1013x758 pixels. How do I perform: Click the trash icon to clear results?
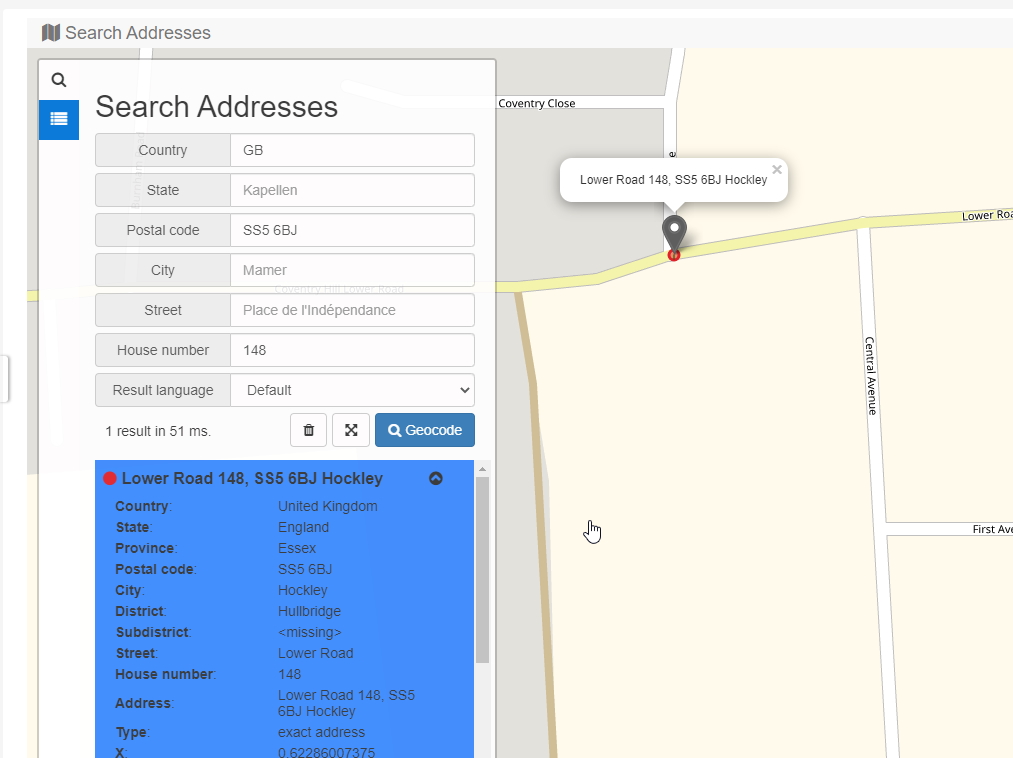pos(308,430)
